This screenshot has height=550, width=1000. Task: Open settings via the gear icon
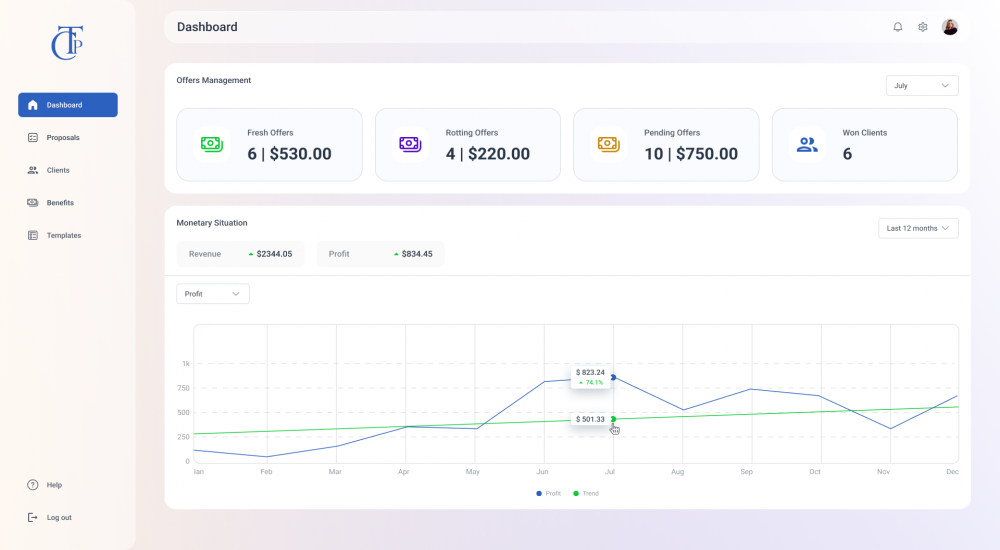click(923, 27)
